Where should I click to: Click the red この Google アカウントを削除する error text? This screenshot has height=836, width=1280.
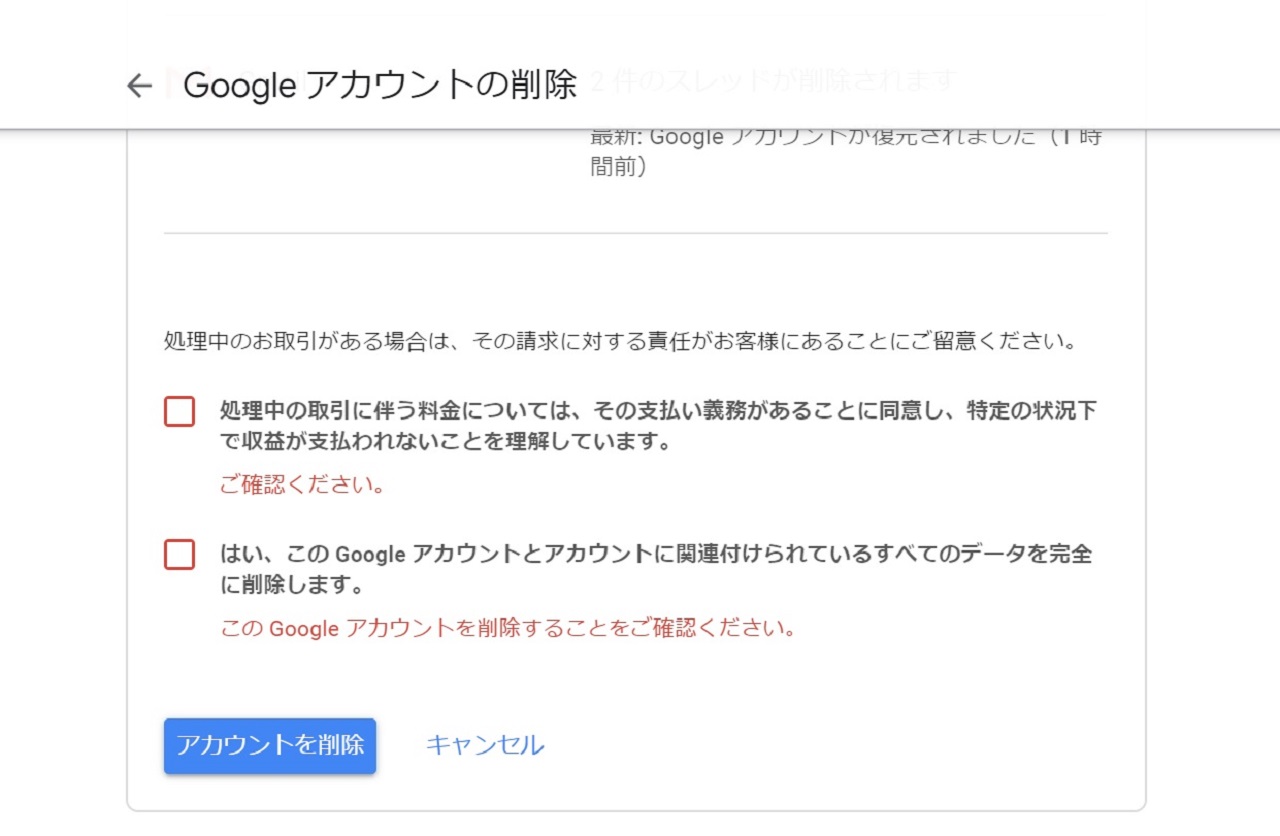coord(507,629)
